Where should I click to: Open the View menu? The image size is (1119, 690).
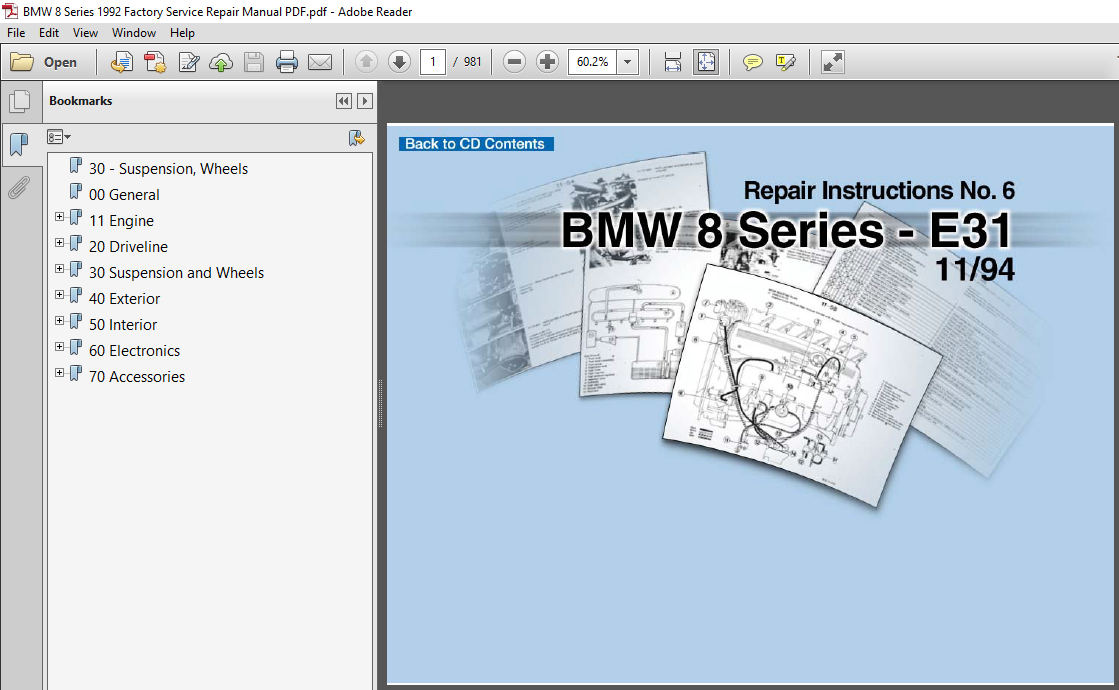click(x=85, y=33)
